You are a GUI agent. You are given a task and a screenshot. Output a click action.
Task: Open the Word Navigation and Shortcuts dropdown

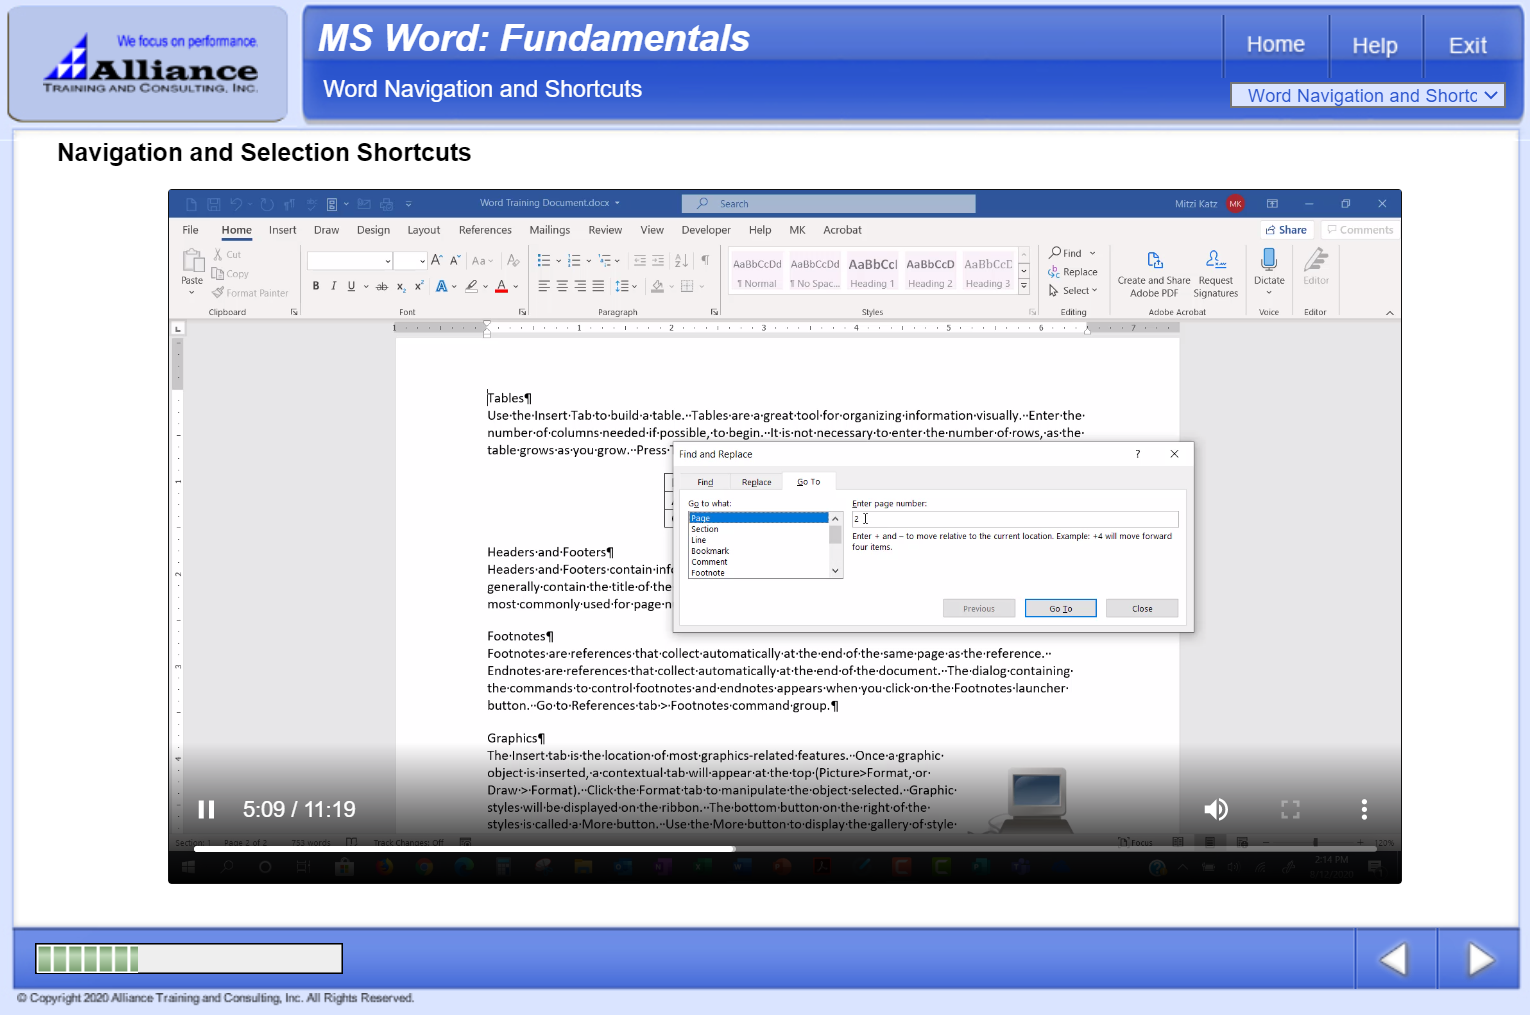[1367, 95]
